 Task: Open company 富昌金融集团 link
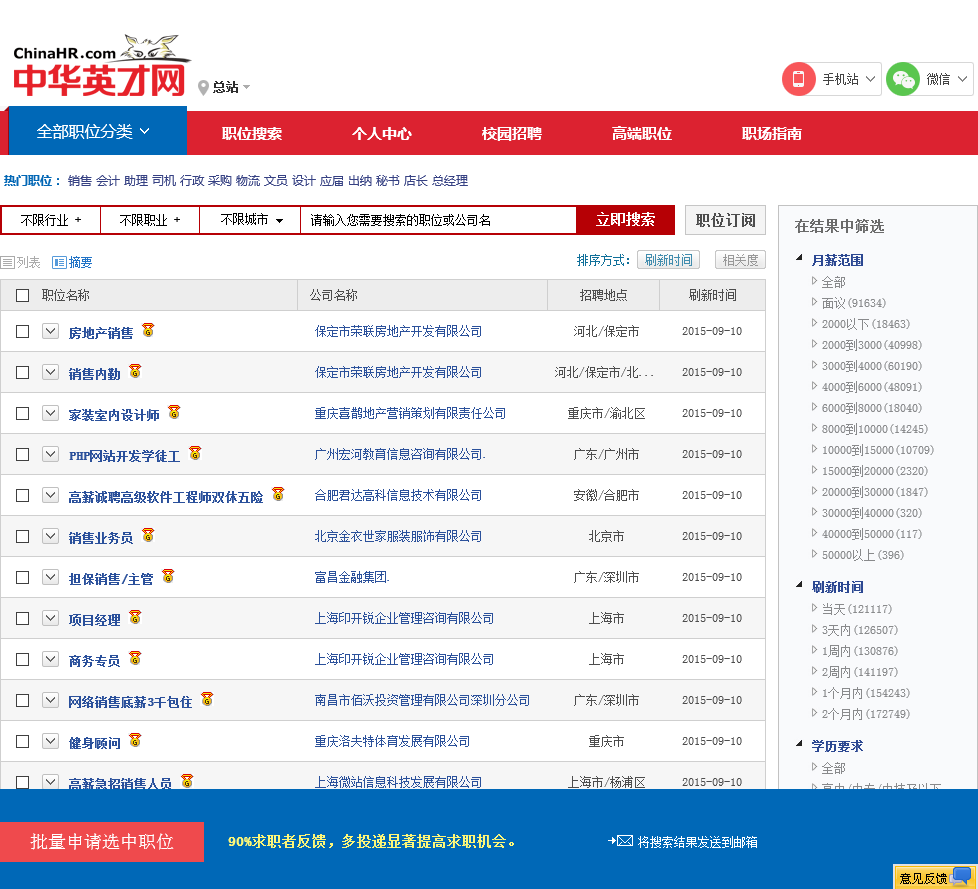[352, 578]
